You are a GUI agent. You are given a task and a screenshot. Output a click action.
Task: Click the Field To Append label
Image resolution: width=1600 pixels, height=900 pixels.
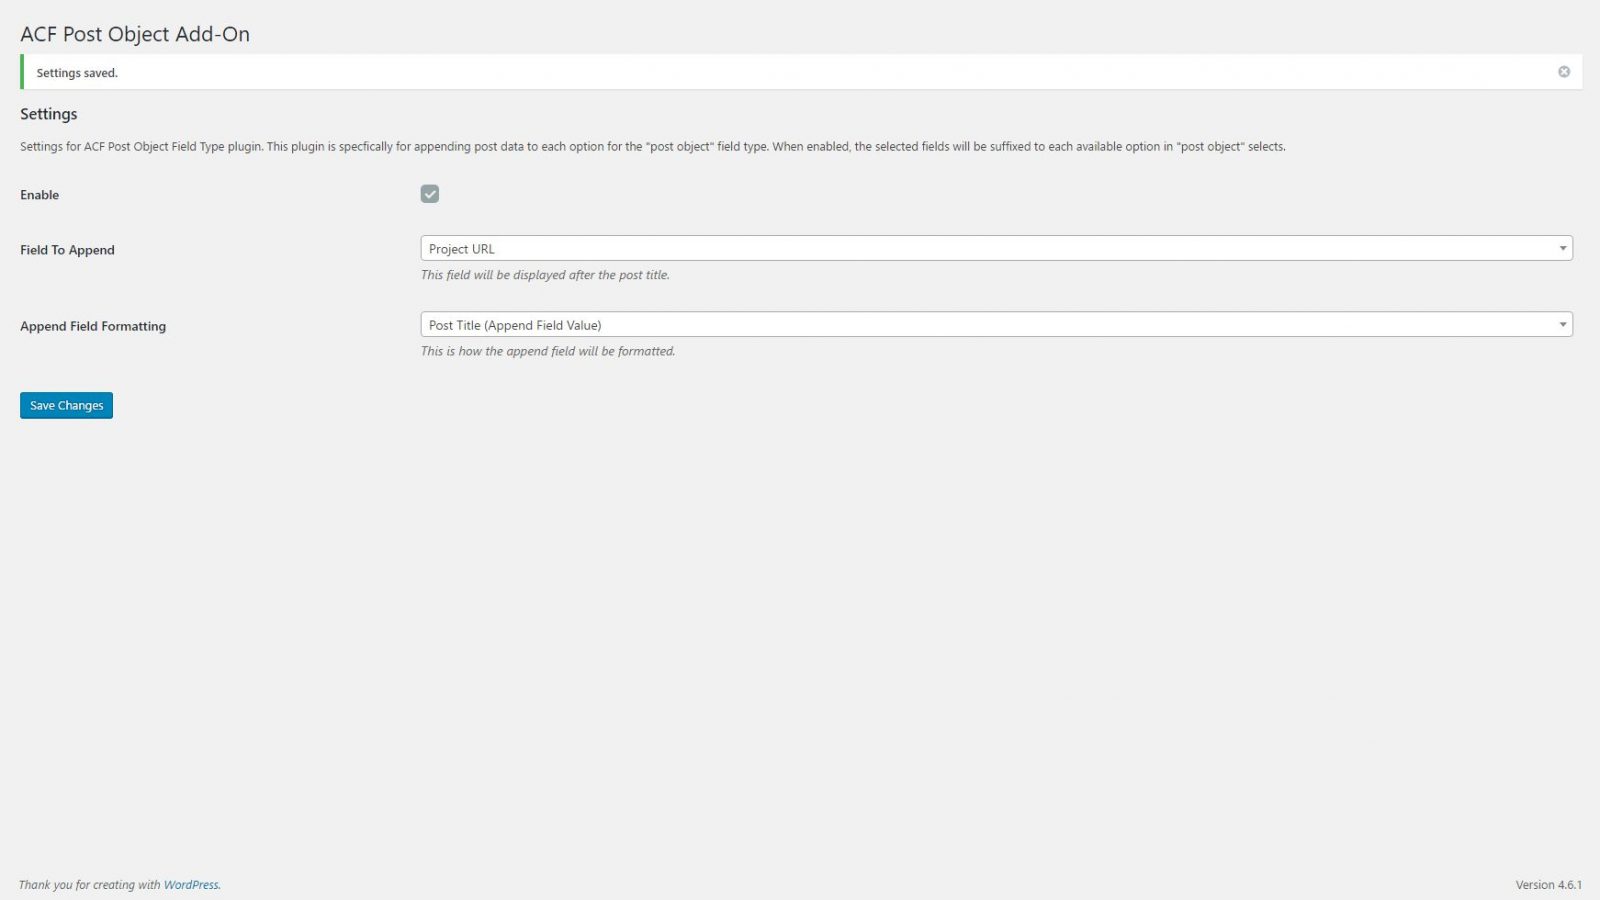67,250
